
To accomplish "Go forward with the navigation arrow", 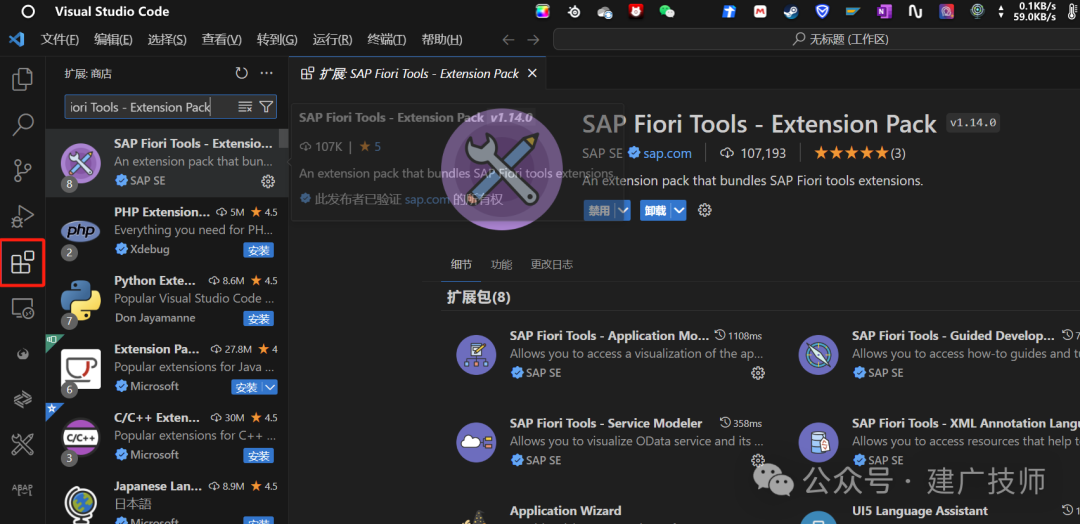I will point(533,40).
